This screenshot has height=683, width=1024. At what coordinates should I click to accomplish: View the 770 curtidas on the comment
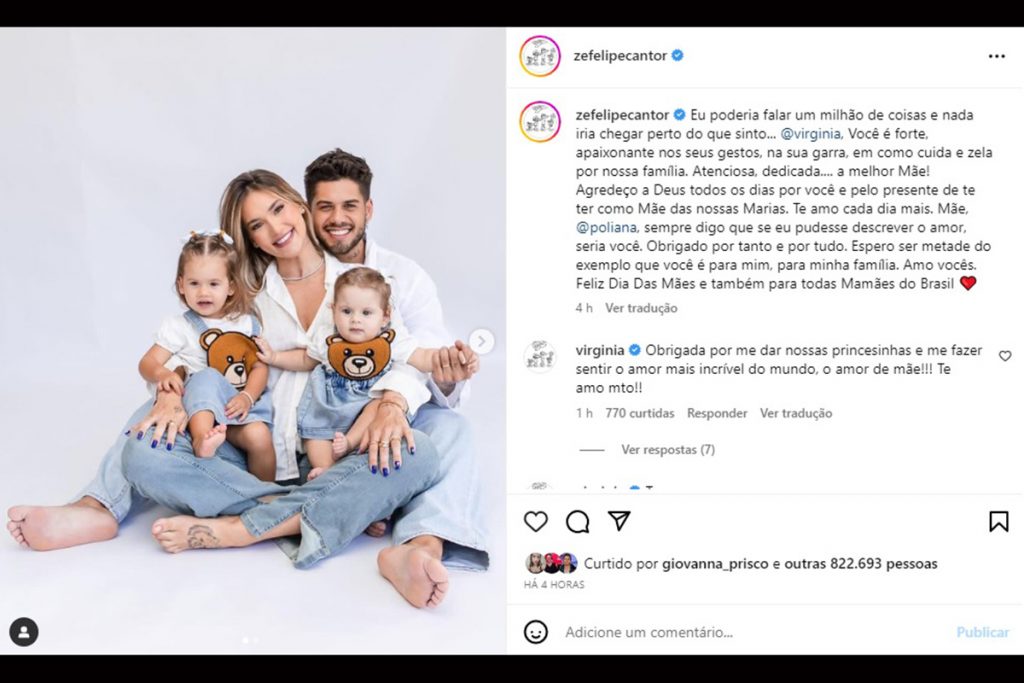pos(640,413)
